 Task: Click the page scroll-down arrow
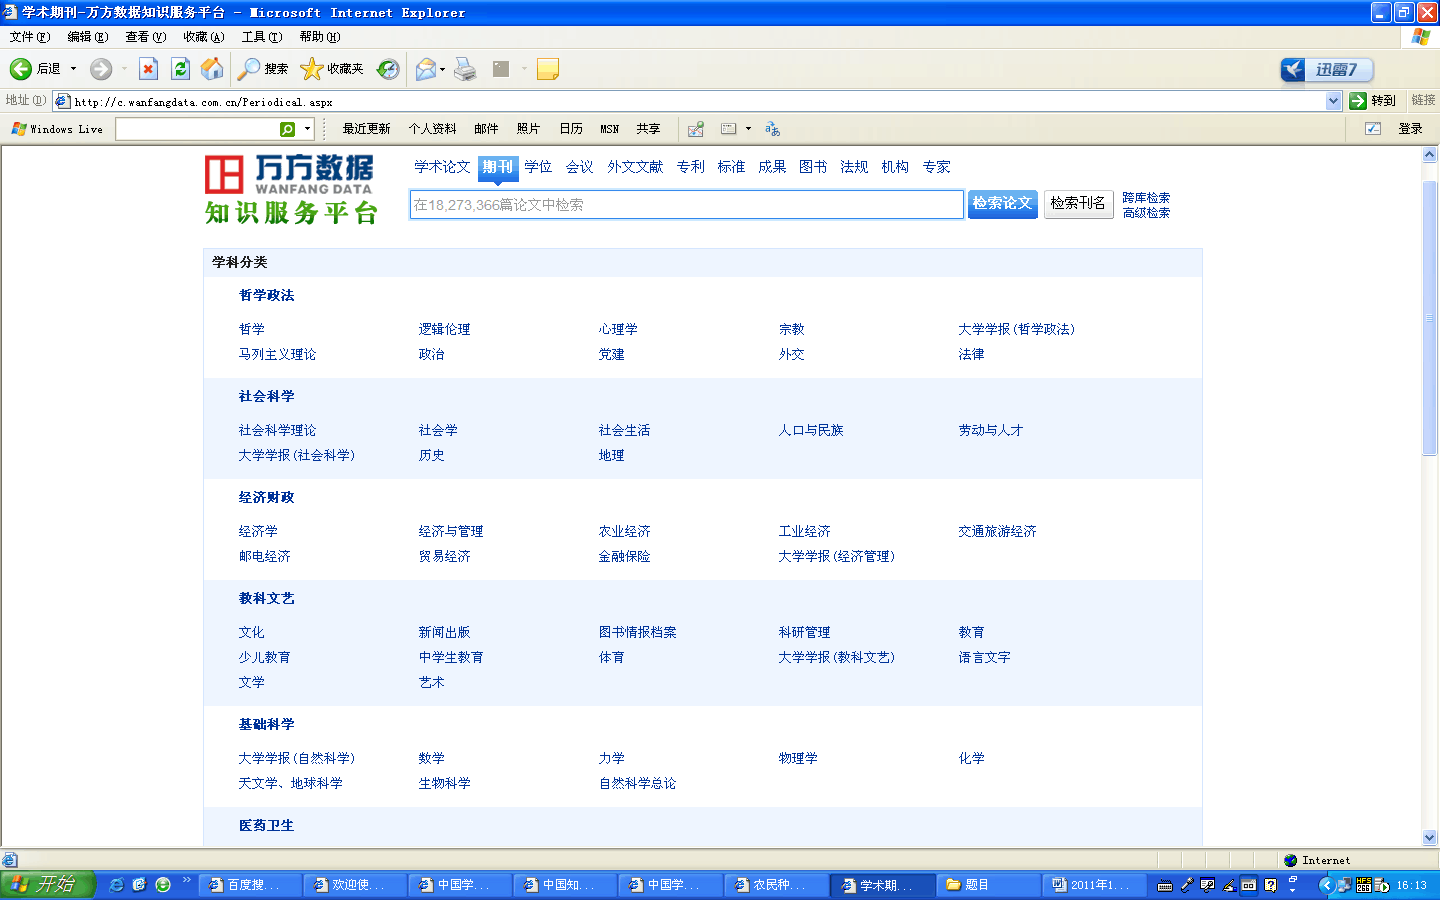click(x=1429, y=837)
